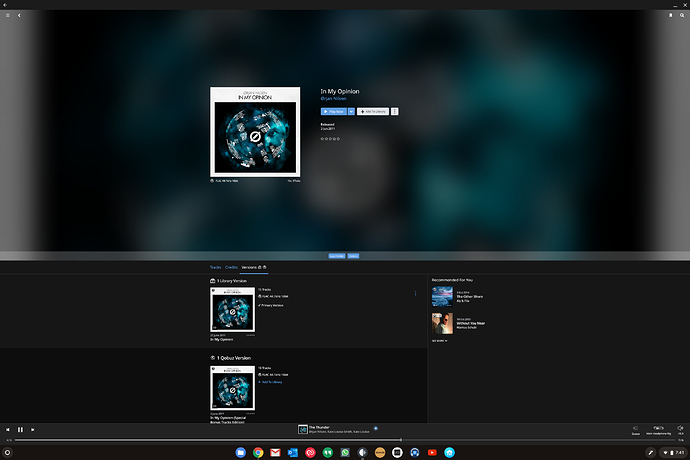Rate the album using the stars

[x=330, y=139]
